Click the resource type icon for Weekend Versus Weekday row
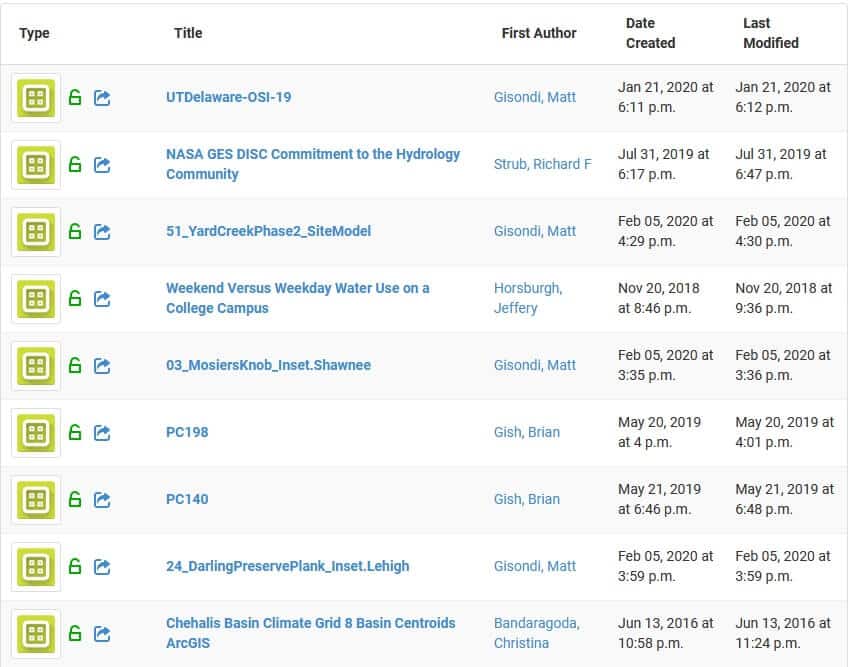 pos(36,298)
